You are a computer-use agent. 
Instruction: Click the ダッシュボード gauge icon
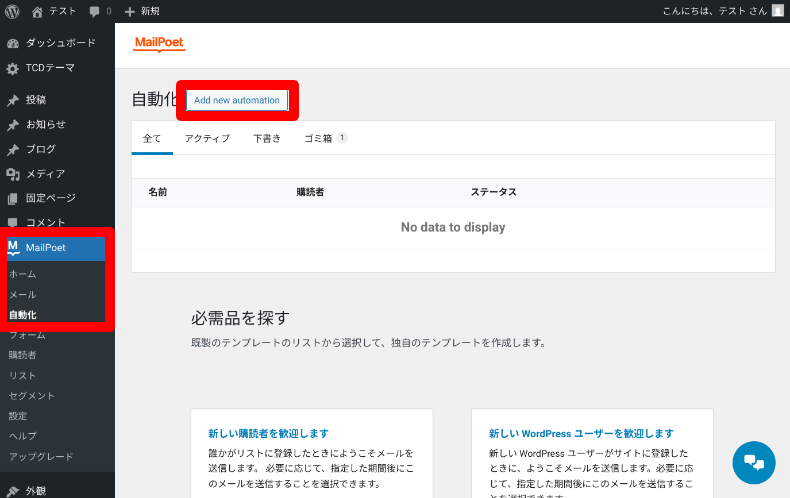13,44
